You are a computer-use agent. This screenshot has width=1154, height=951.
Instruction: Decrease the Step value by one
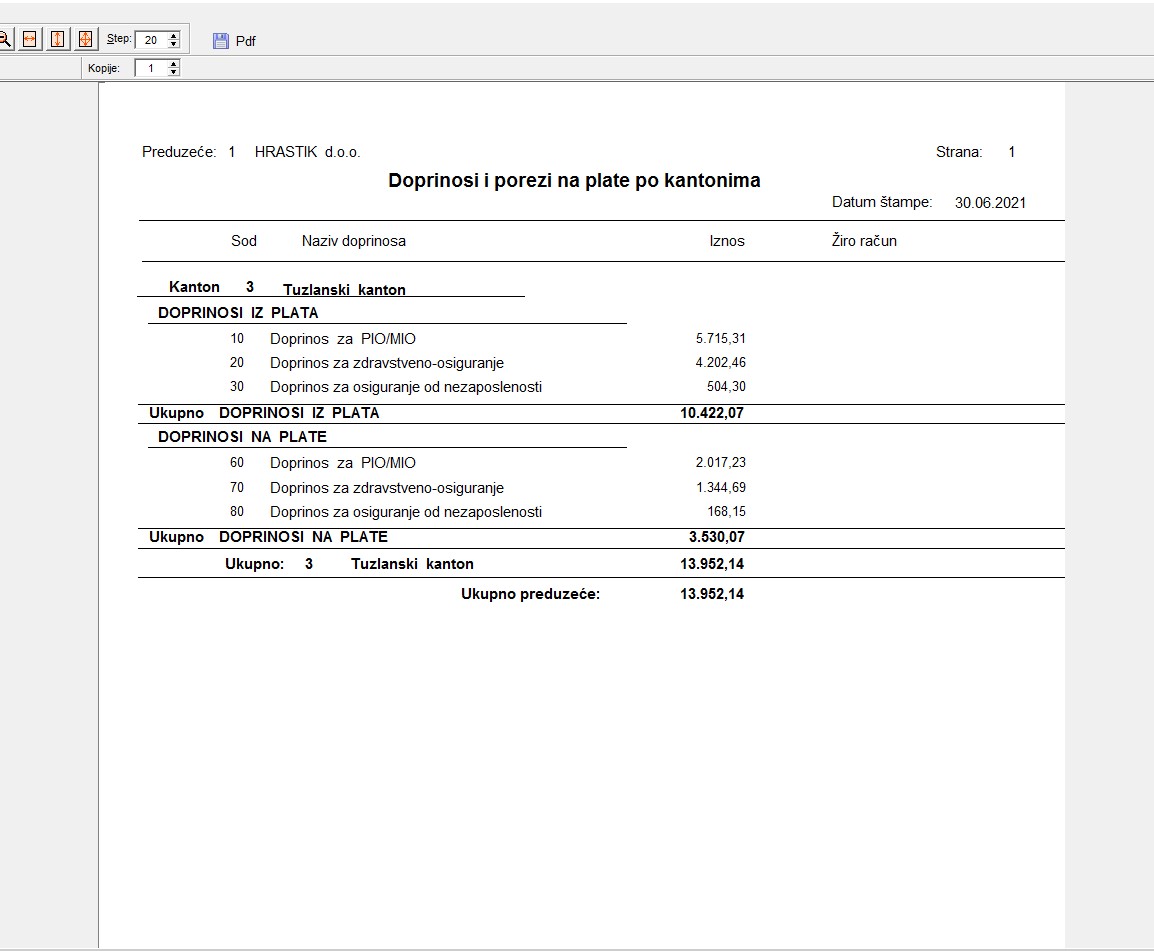[x=174, y=44]
